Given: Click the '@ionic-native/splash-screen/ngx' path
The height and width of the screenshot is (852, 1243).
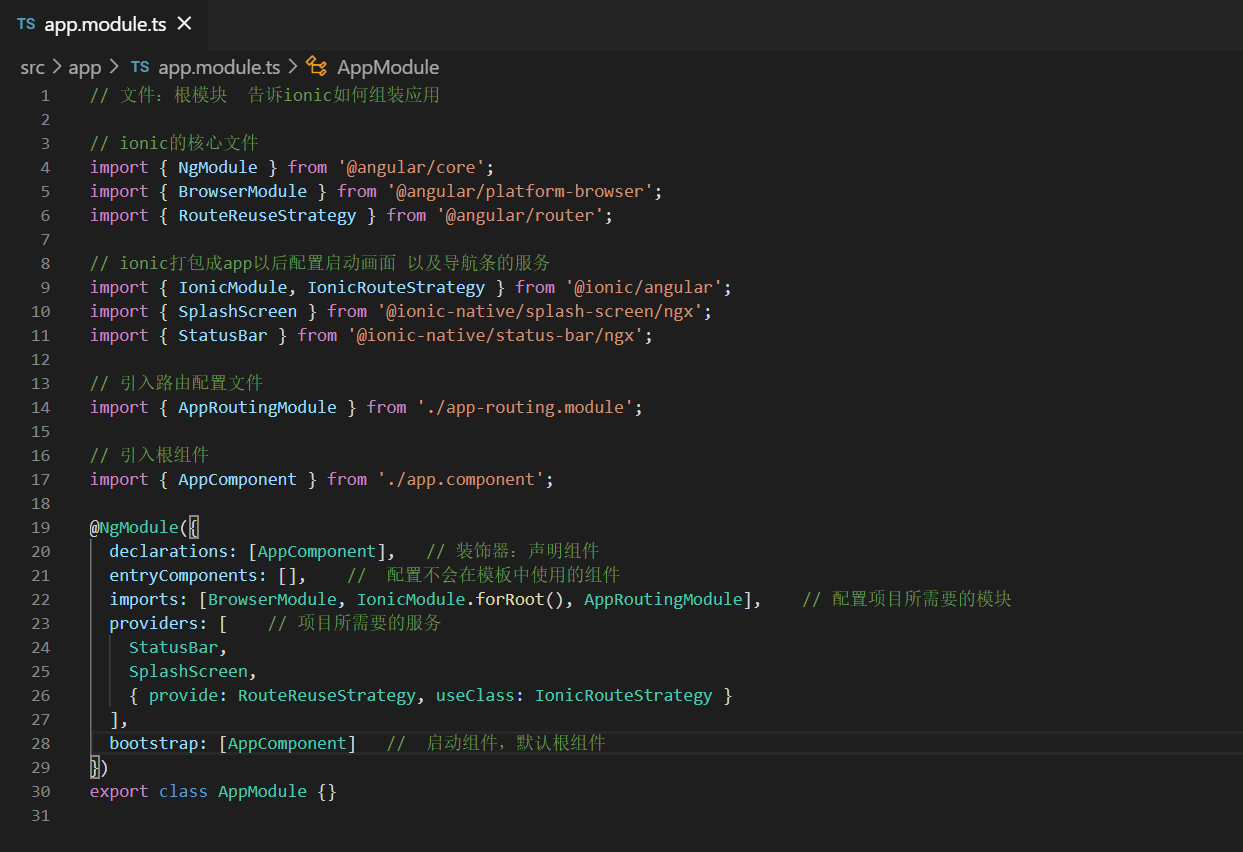Looking at the screenshot, I should [x=539, y=311].
